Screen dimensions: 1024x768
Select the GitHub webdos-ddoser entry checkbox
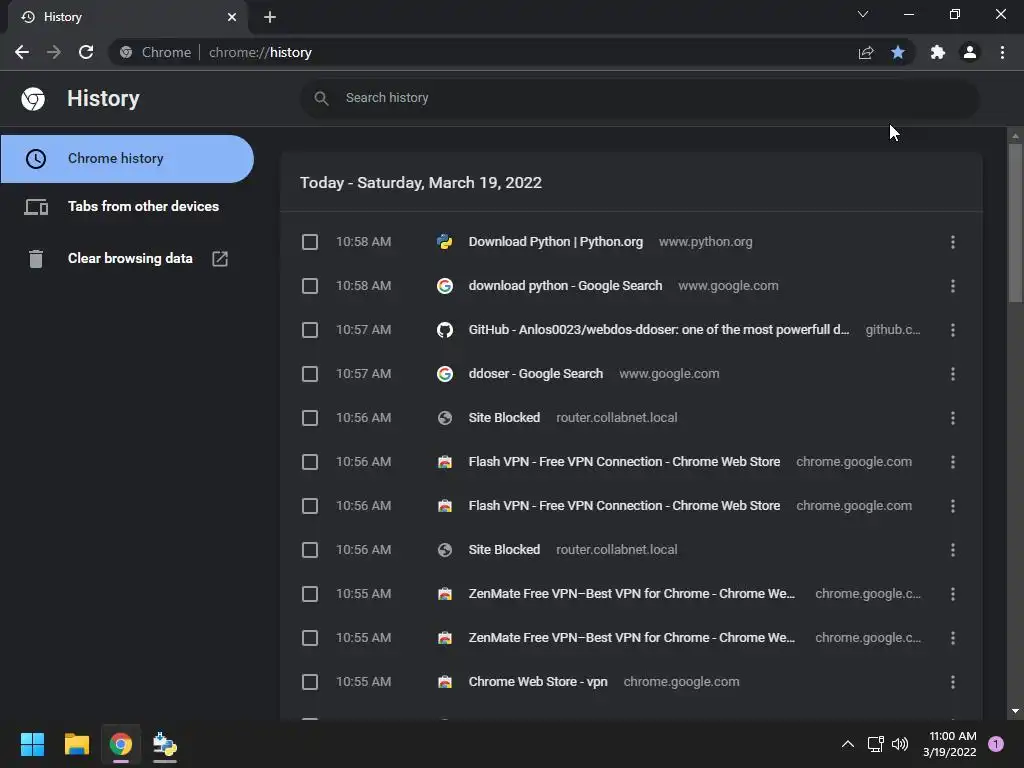pyautogui.click(x=310, y=330)
